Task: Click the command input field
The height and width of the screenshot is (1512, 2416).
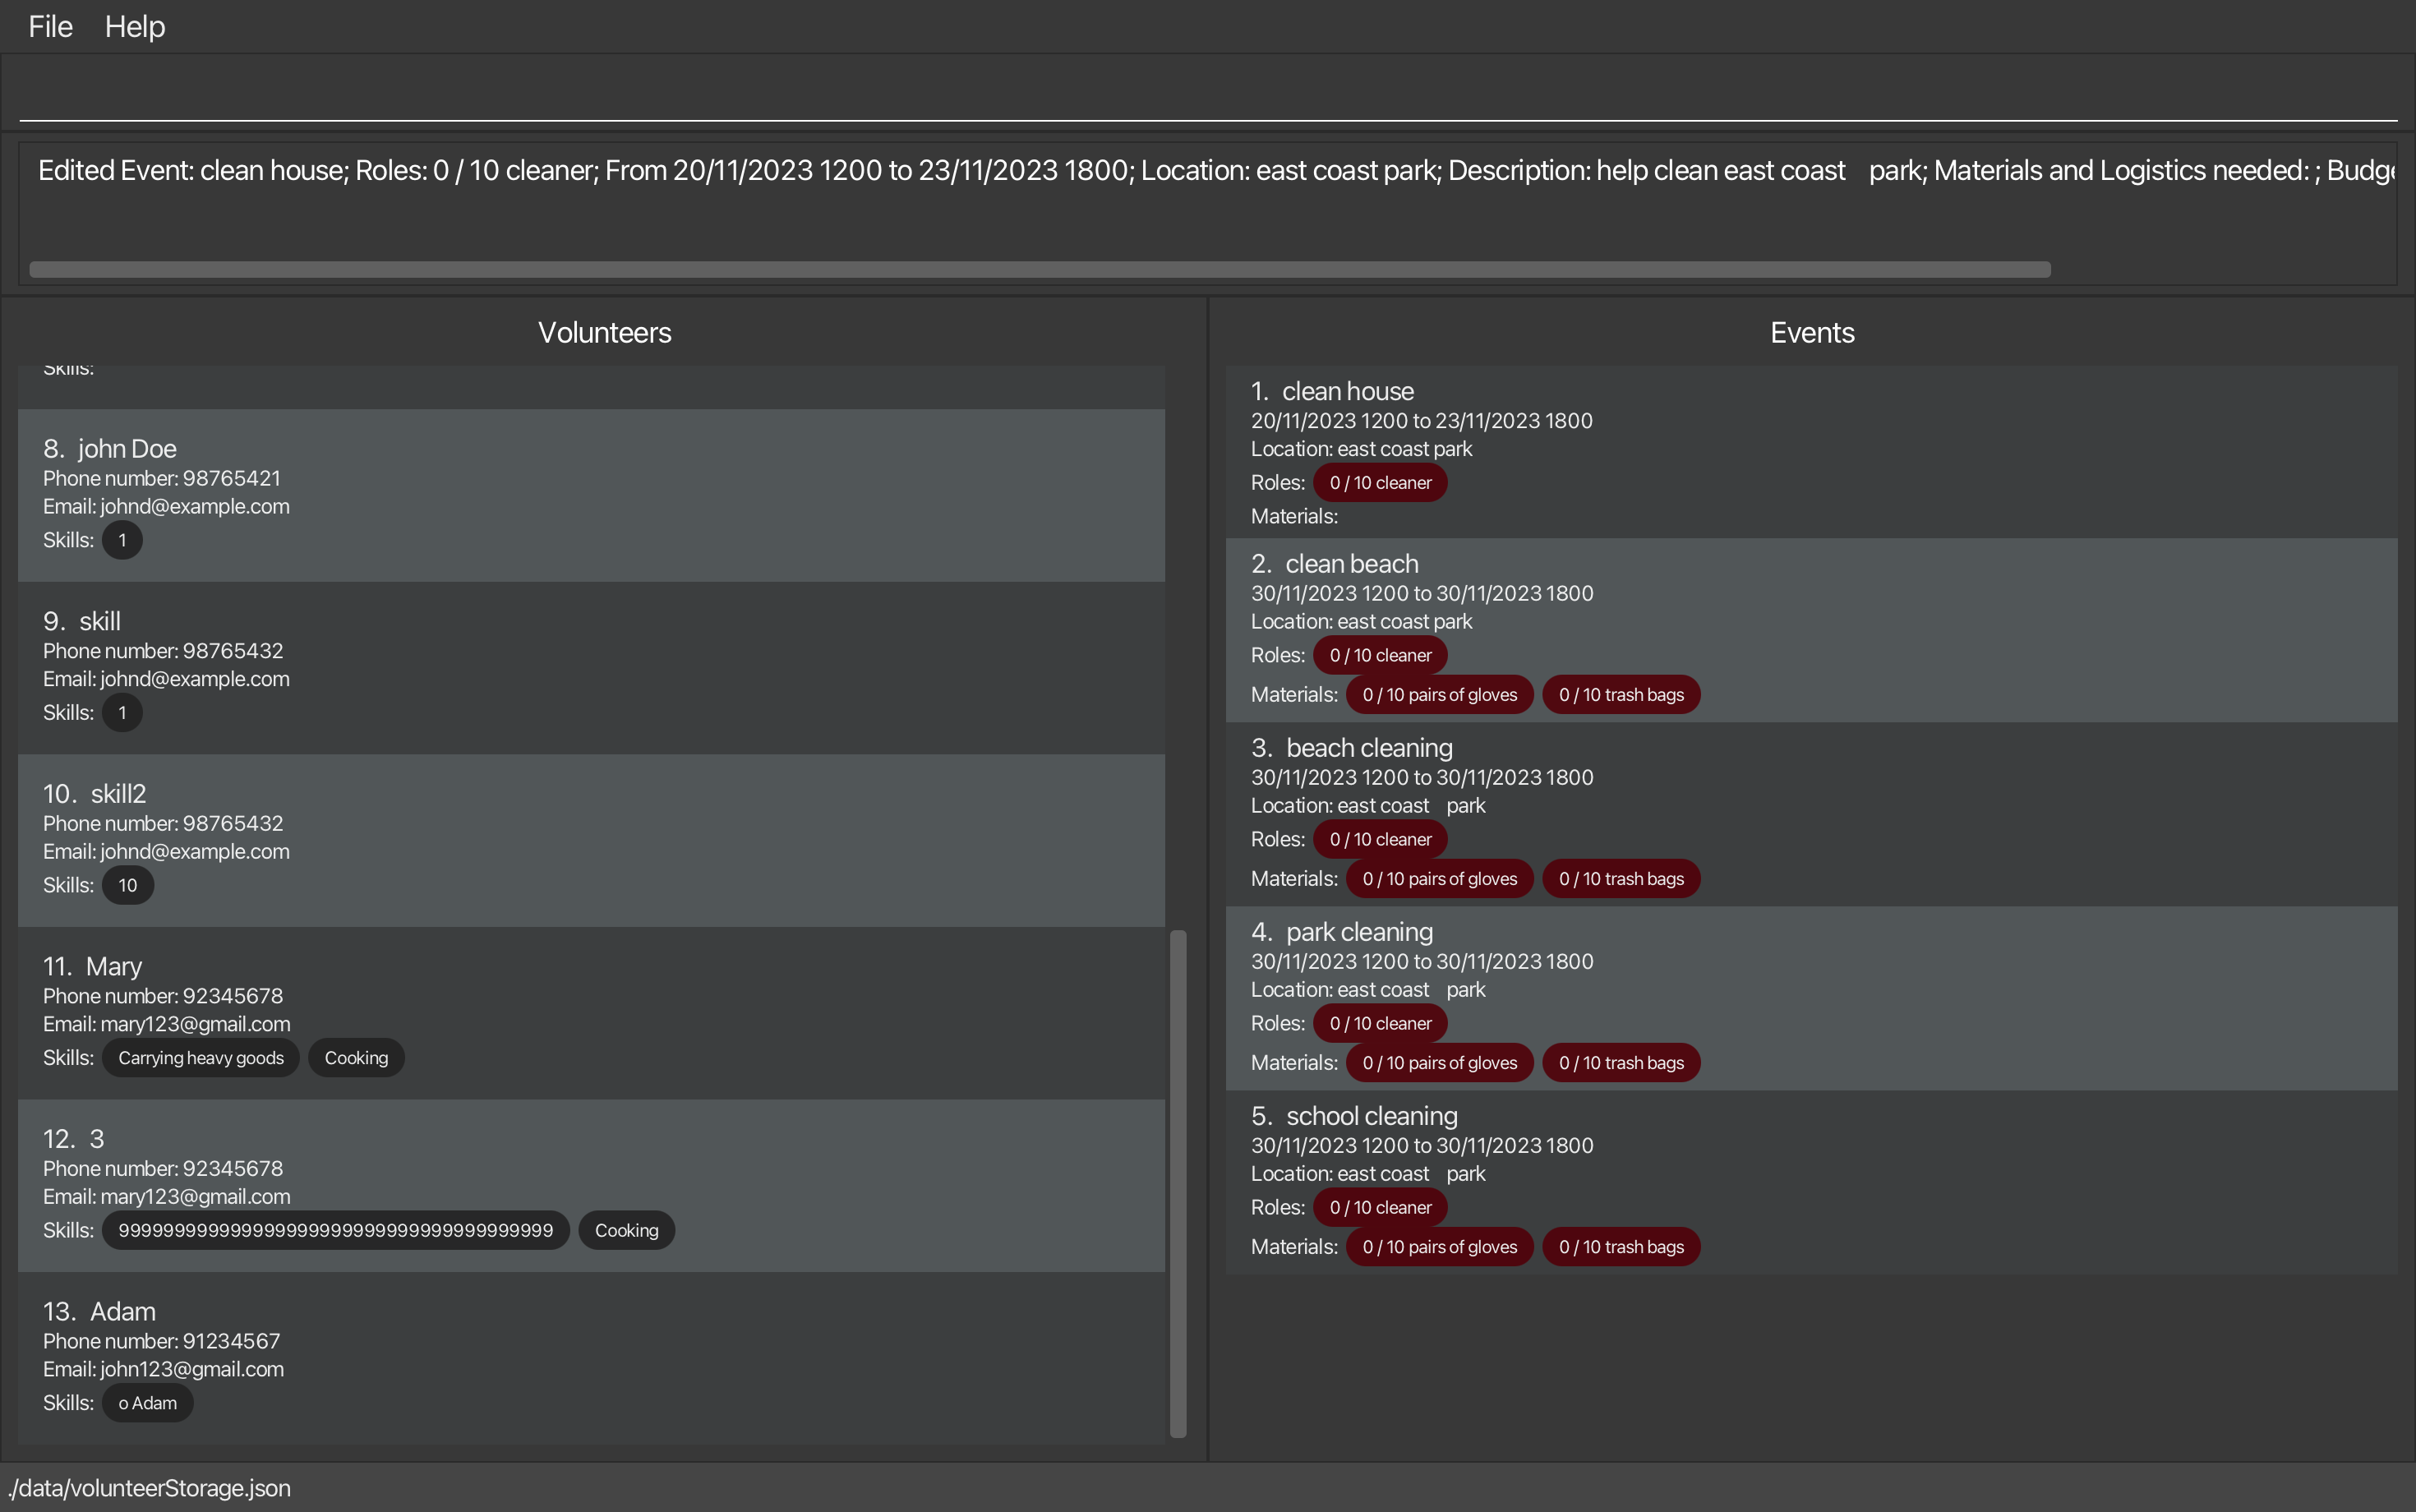Action: [1206, 92]
